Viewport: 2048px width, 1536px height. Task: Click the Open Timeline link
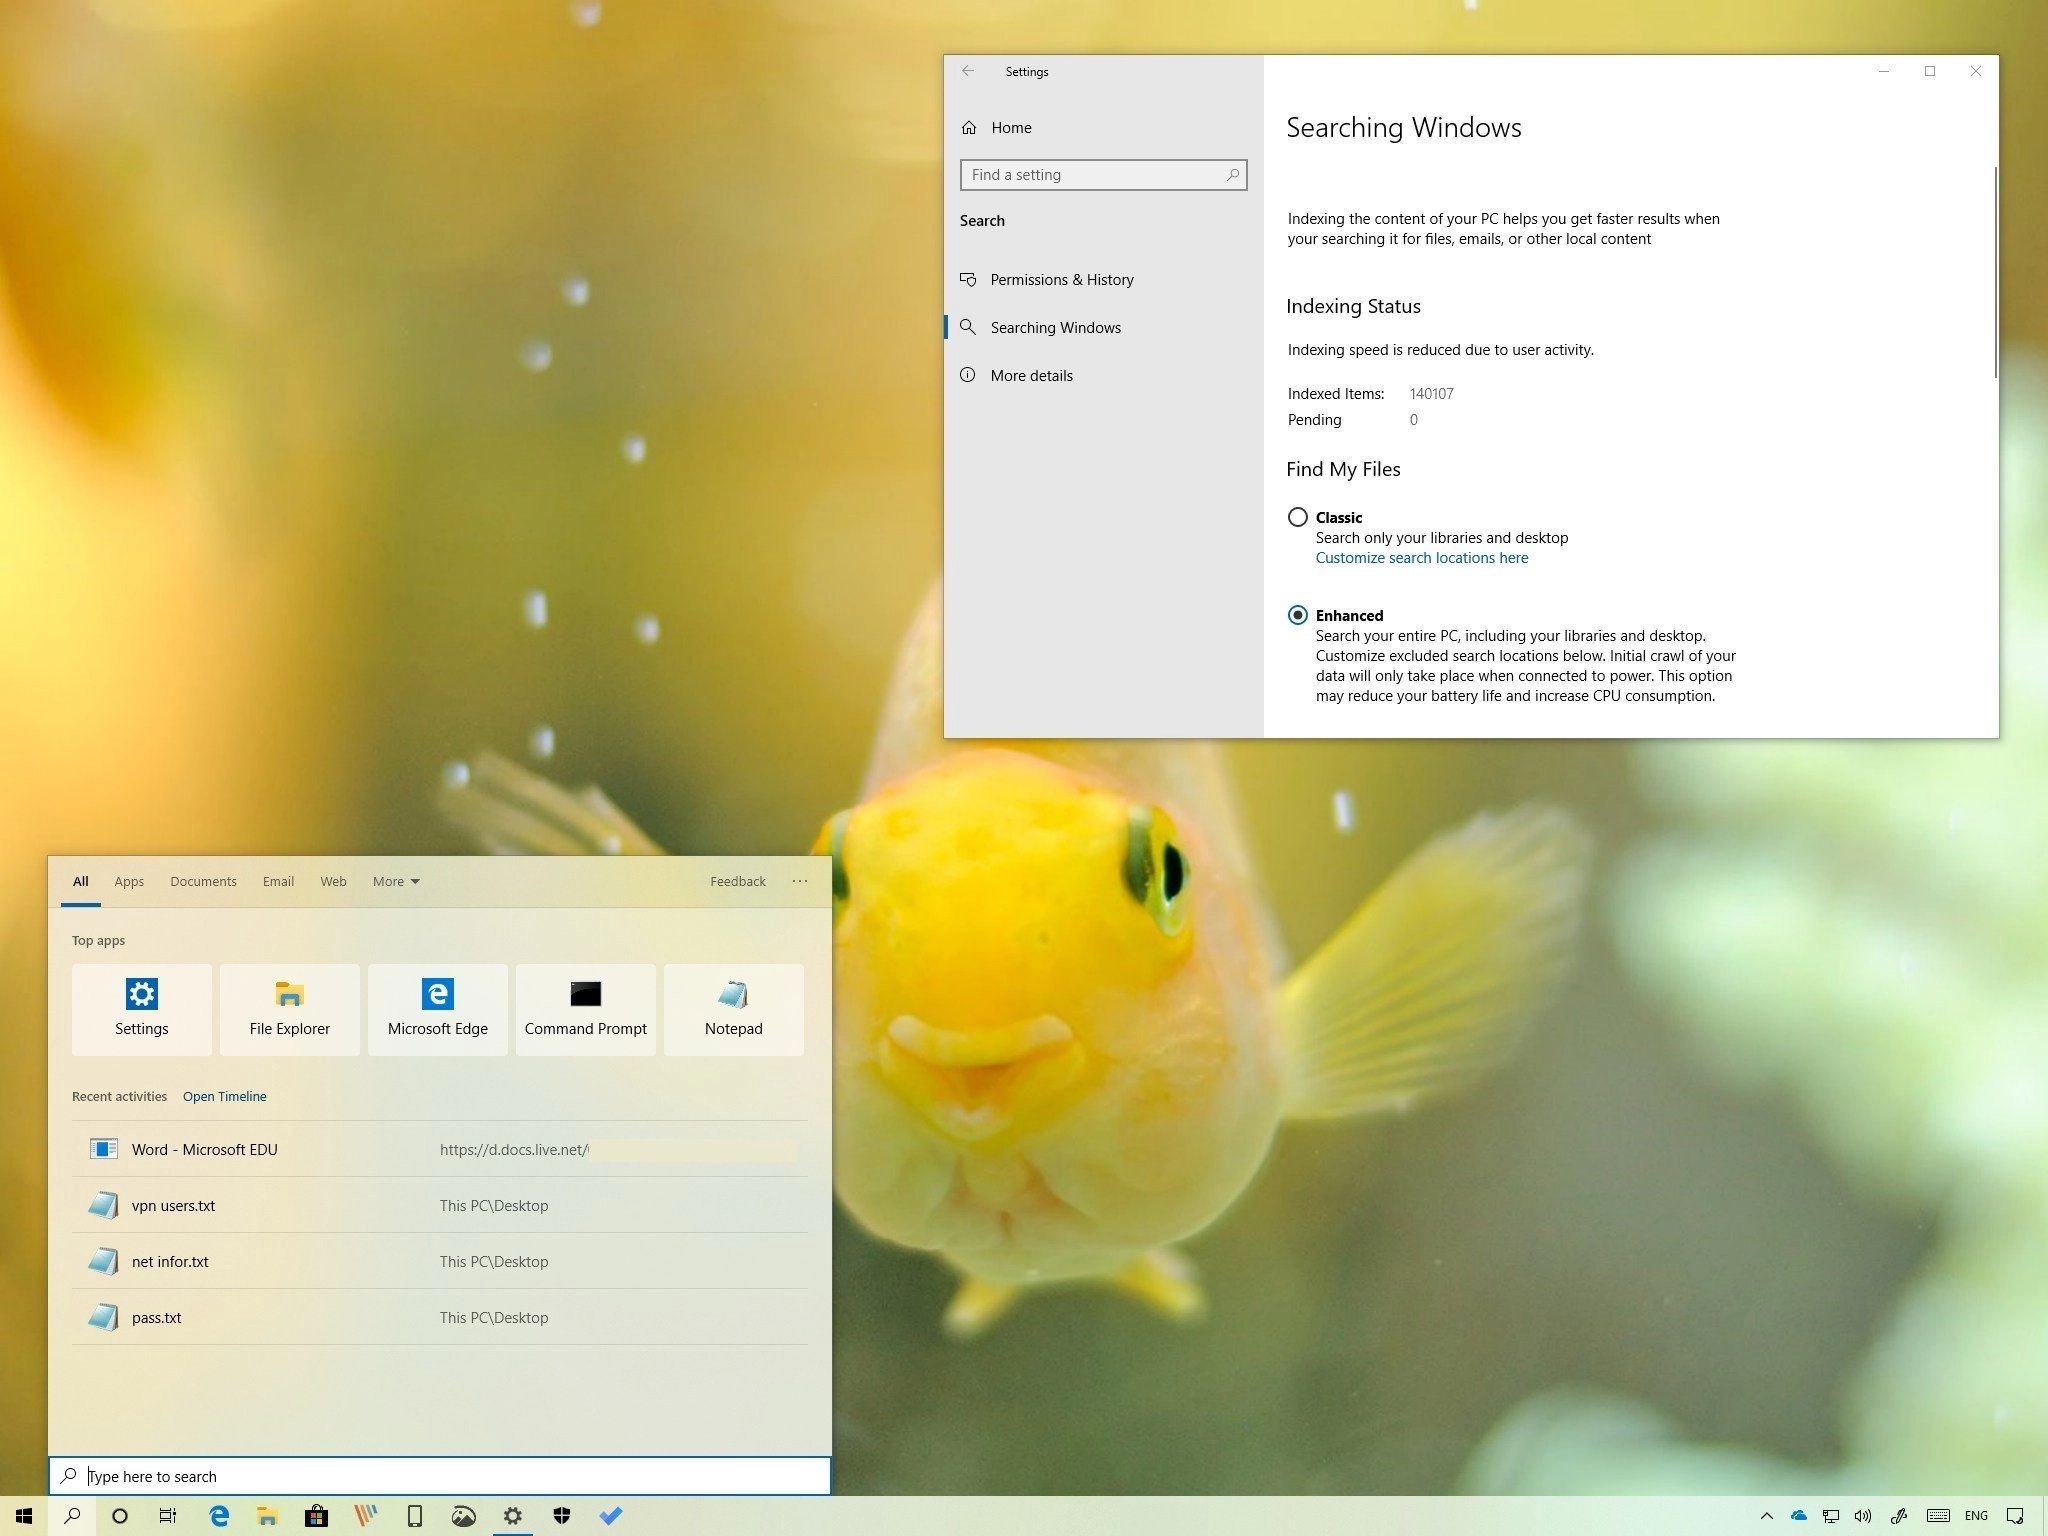[224, 1096]
